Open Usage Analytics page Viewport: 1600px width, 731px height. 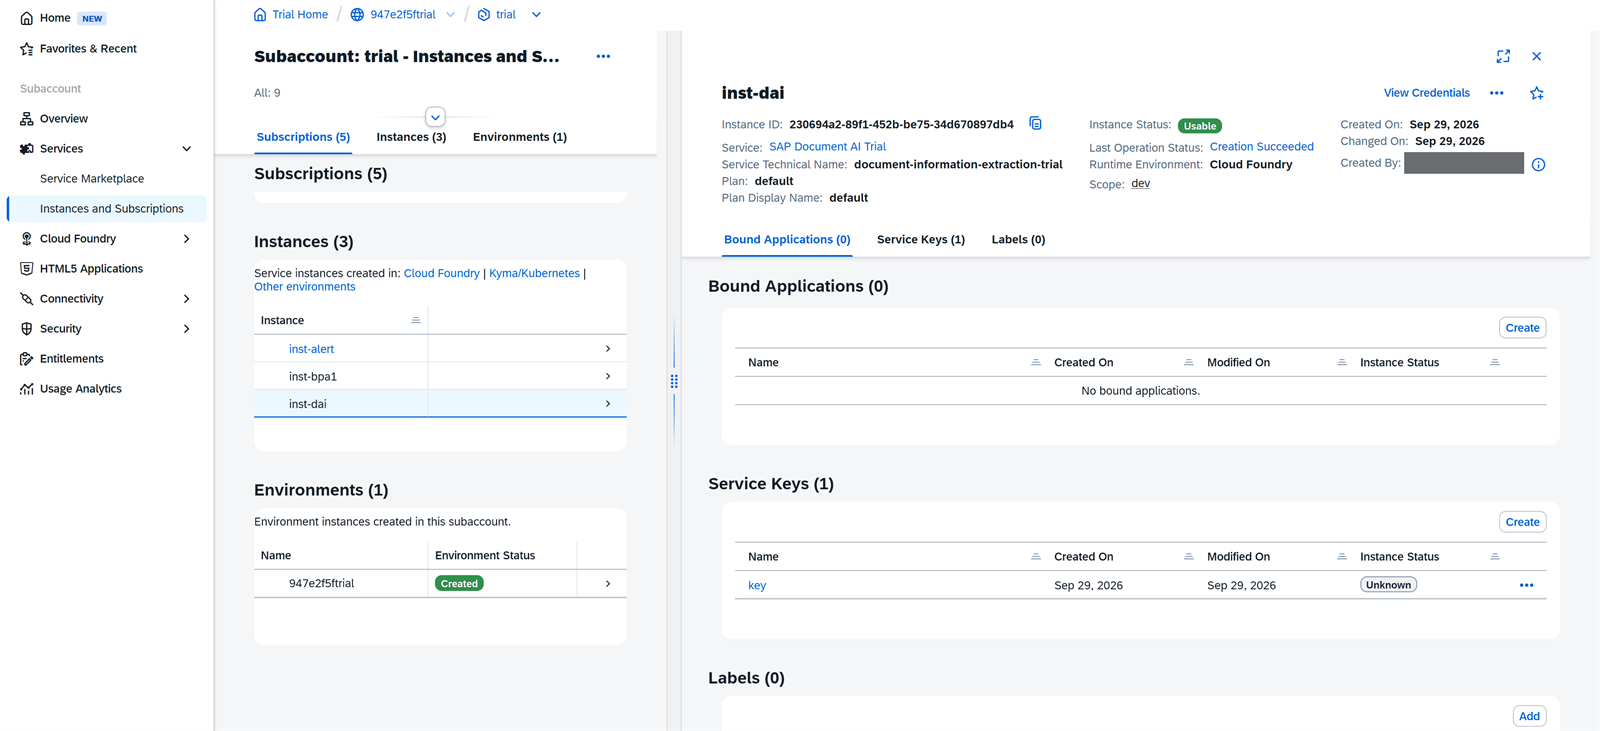(x=81, y=388)
